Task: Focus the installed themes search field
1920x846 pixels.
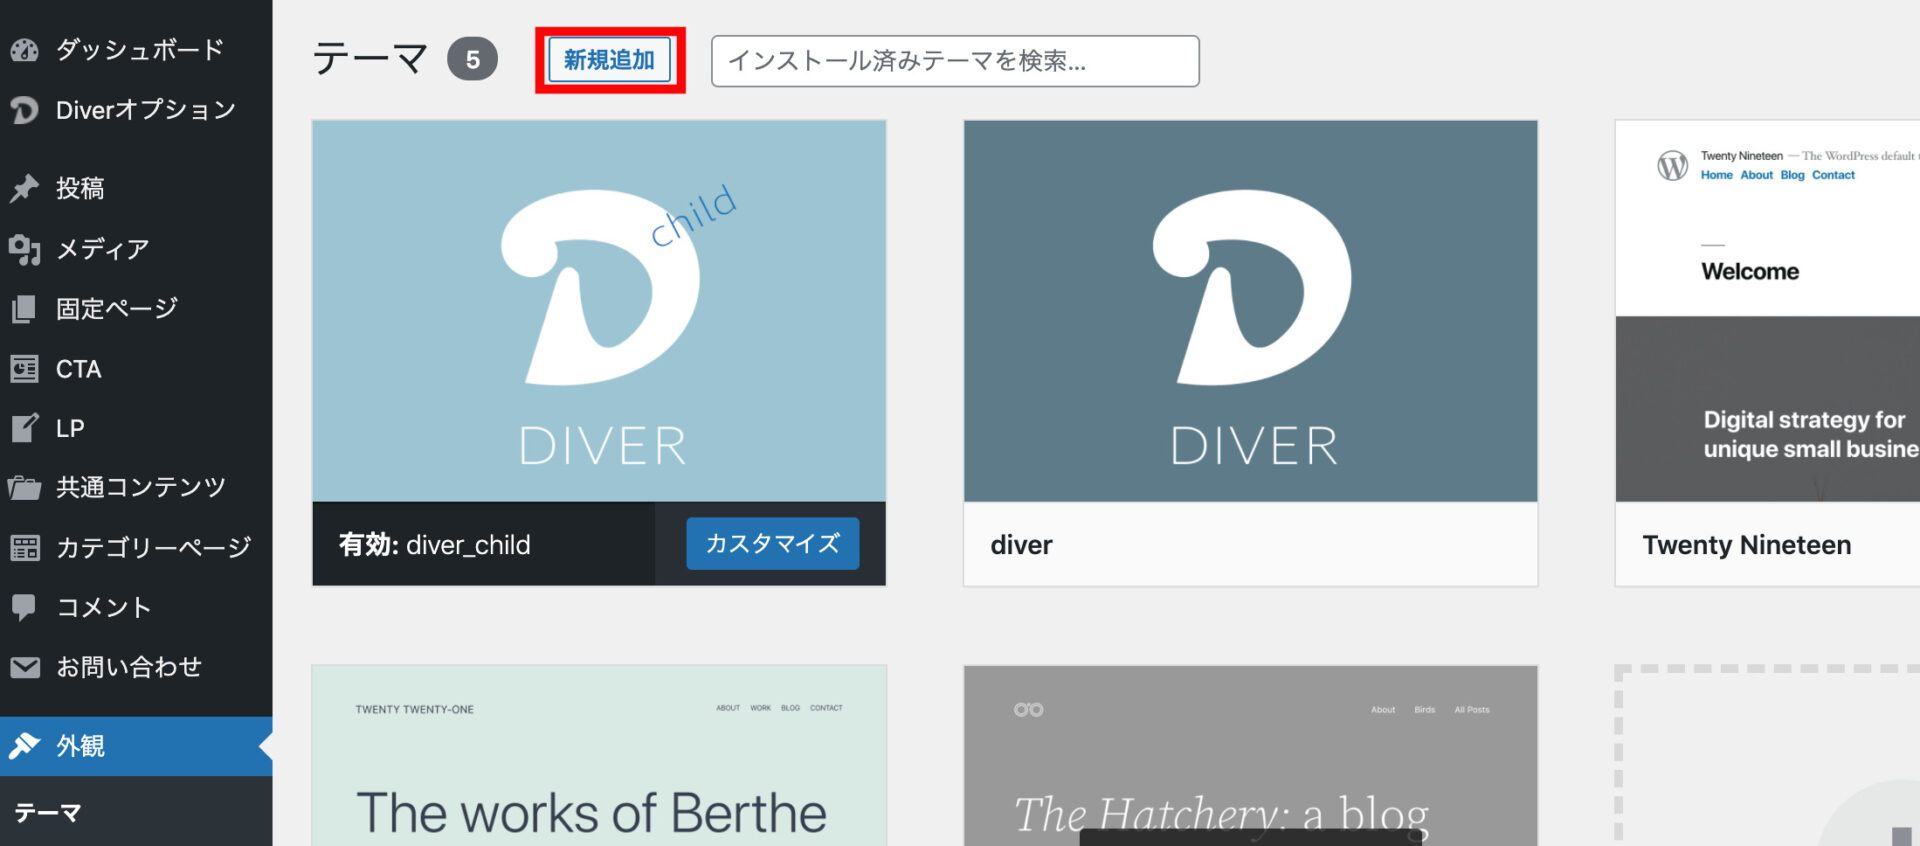Action: (954, 61)
